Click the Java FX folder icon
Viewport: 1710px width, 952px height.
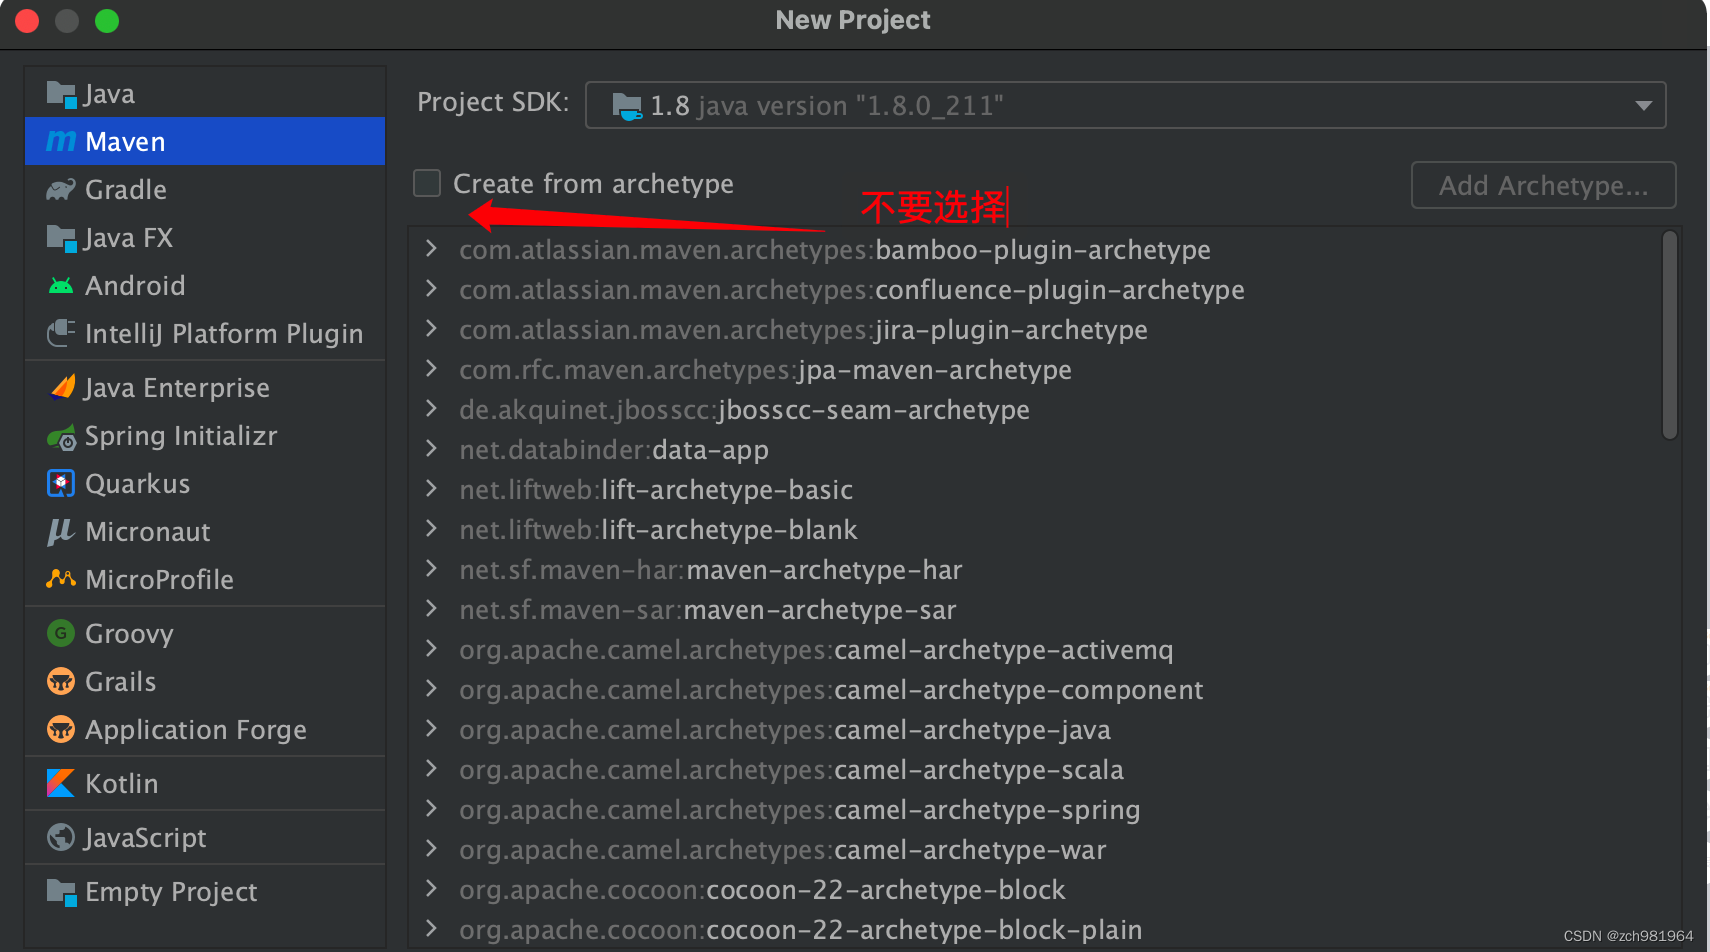tap(61, 238)
